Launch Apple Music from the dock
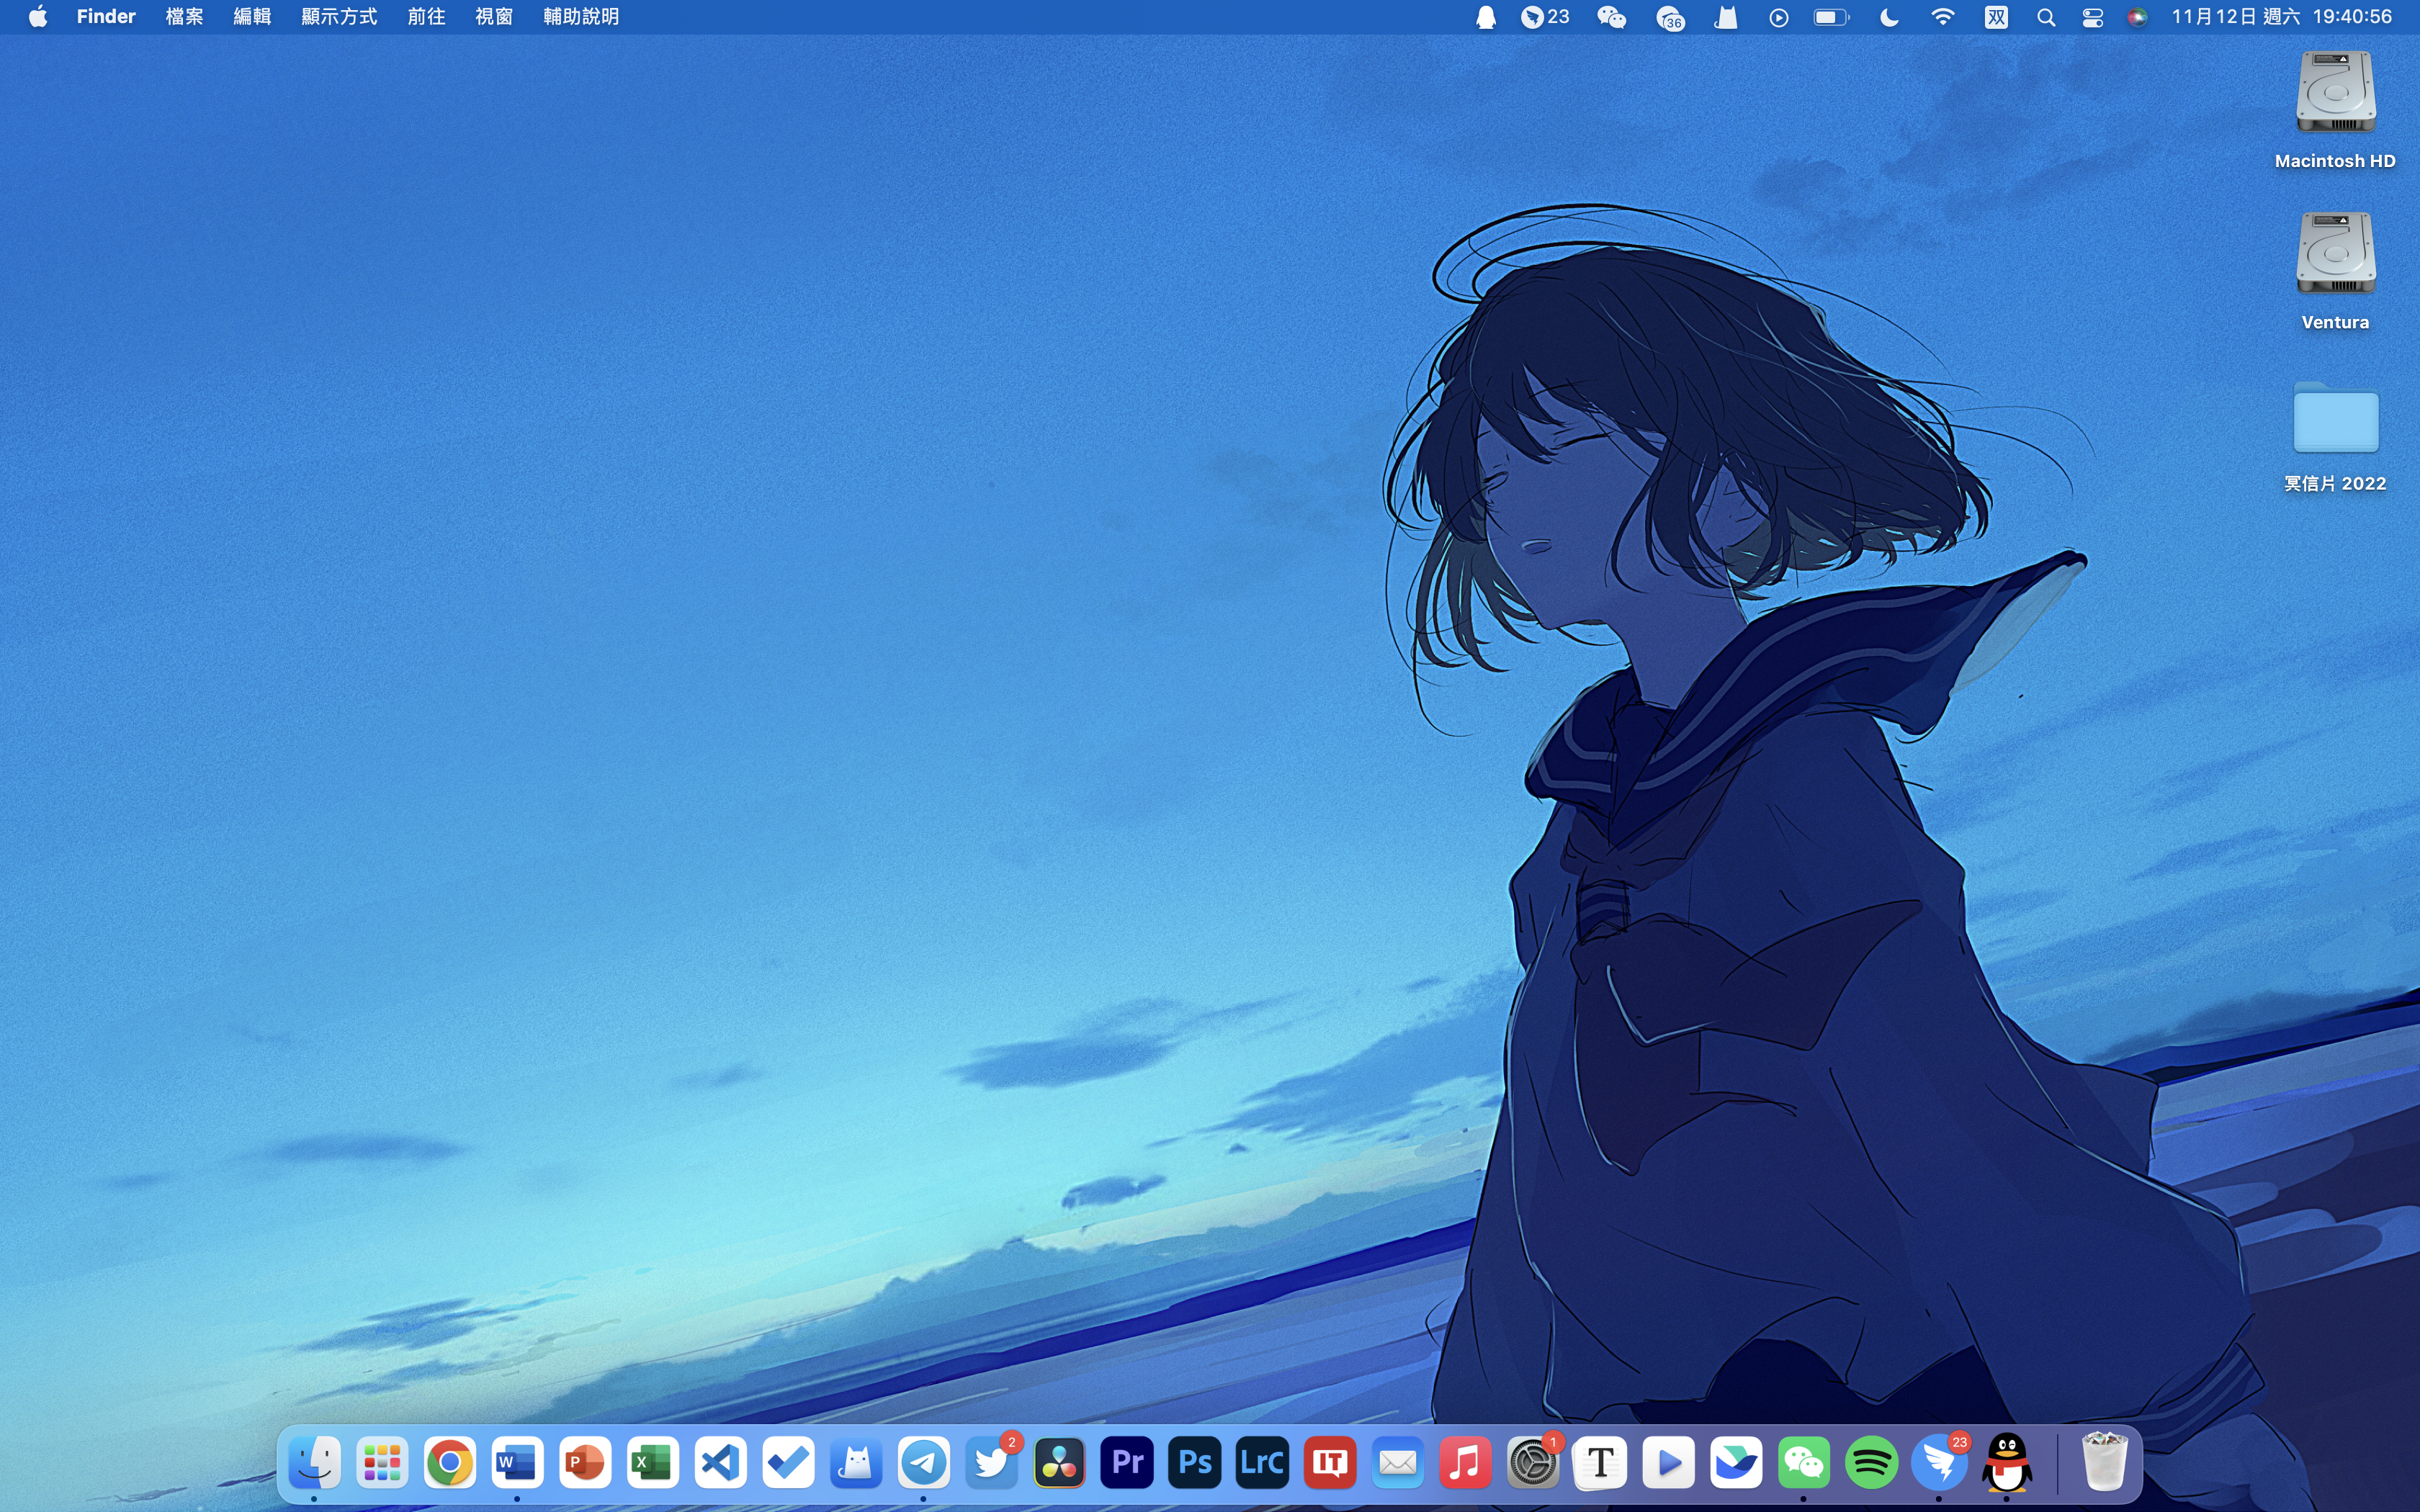The height and width of the screenshot is (1512, 2420). click(1465, 1463)
